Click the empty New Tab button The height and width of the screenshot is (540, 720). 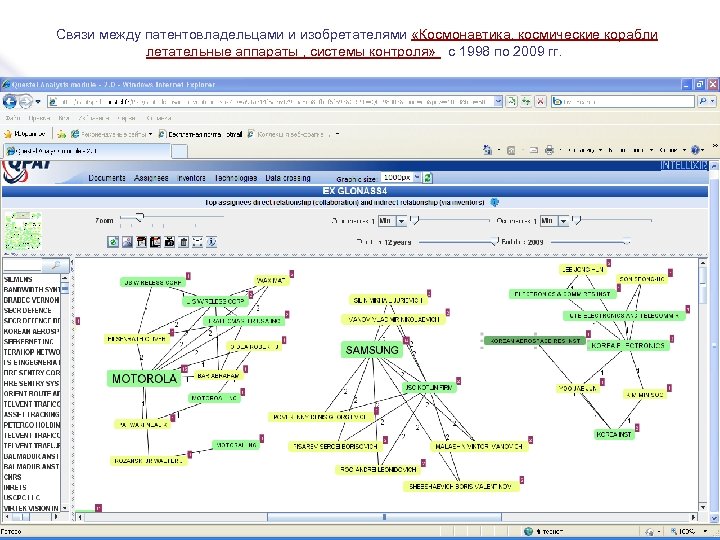180,151
